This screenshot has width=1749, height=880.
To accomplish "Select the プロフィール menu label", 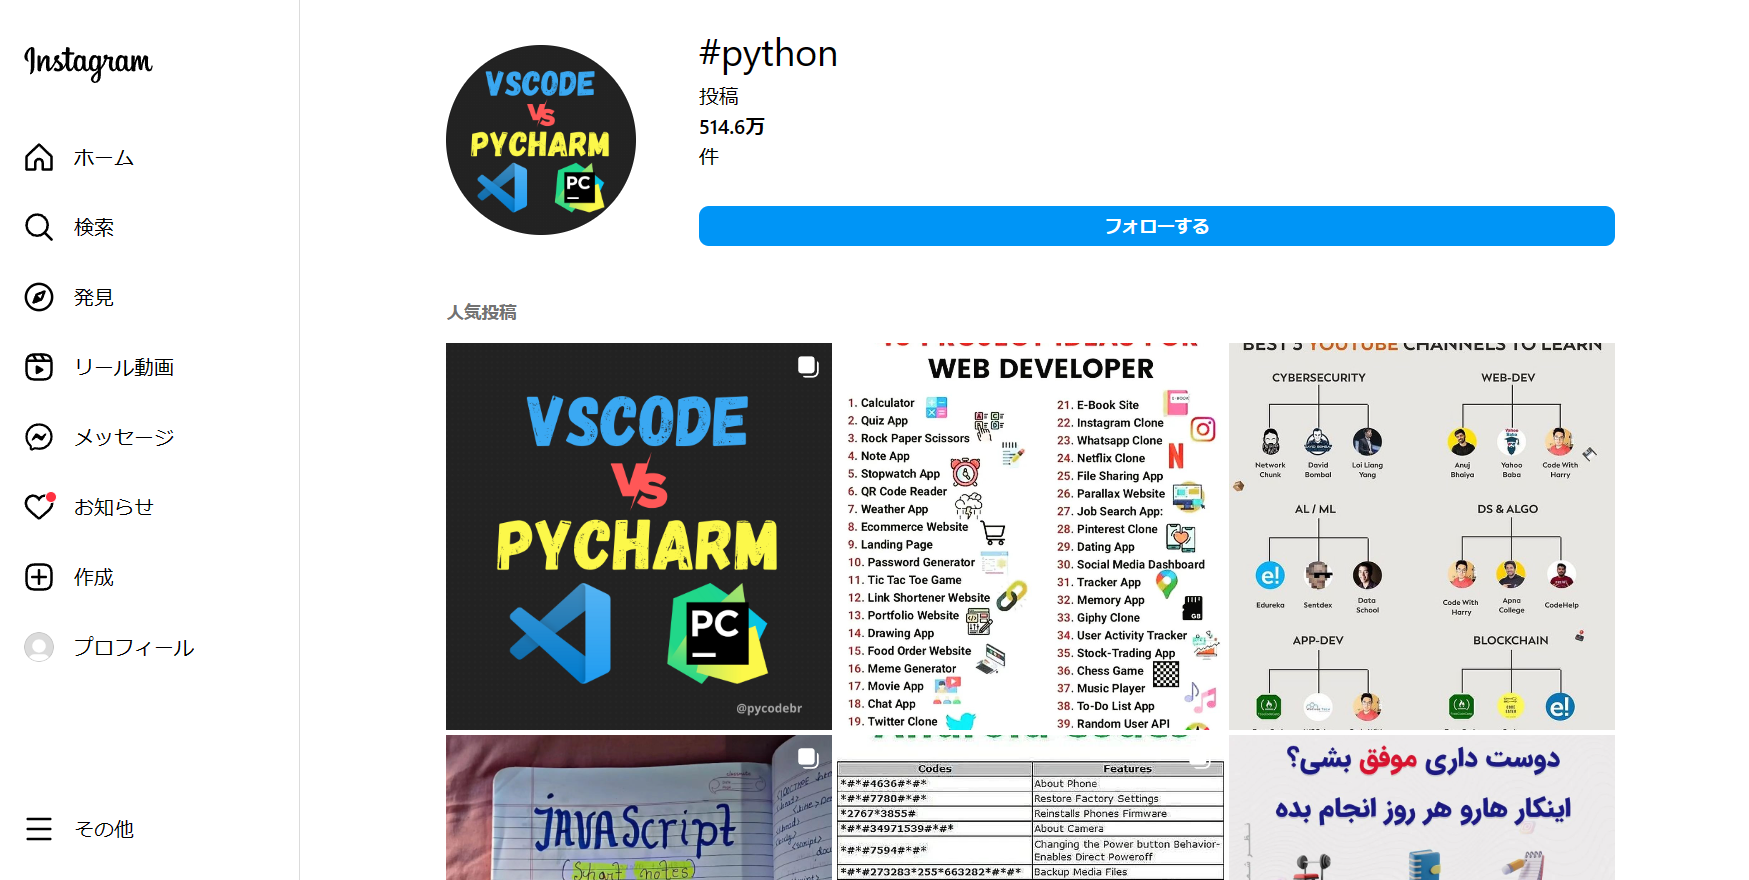I will (x=134, y=648).
